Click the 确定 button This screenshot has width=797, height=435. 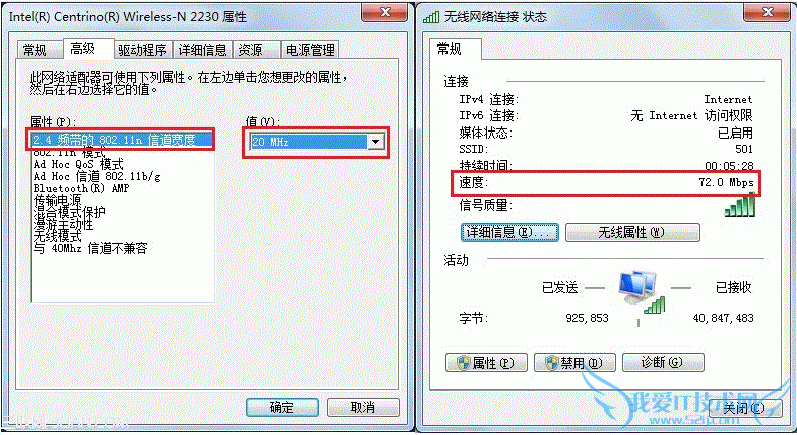pyautogui.click(x=282, y=407)
